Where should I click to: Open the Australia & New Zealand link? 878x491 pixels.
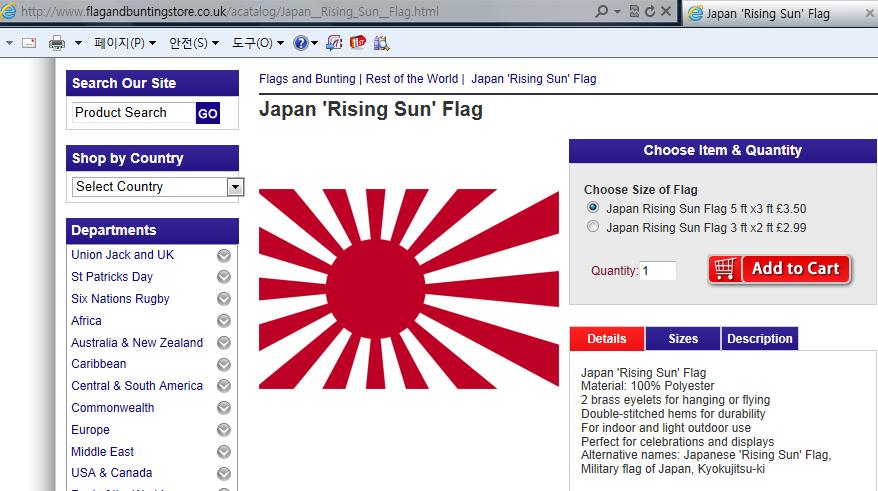tap(137, 343)
